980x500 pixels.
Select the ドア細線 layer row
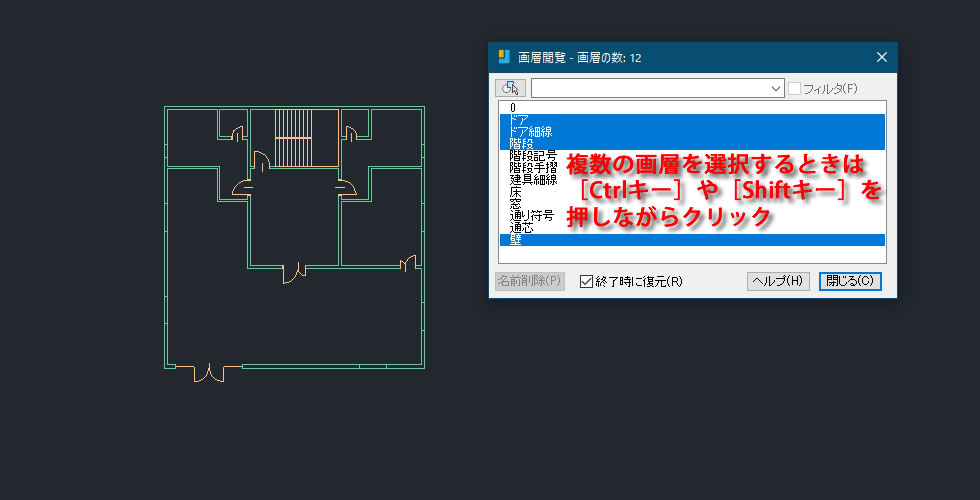692,132
